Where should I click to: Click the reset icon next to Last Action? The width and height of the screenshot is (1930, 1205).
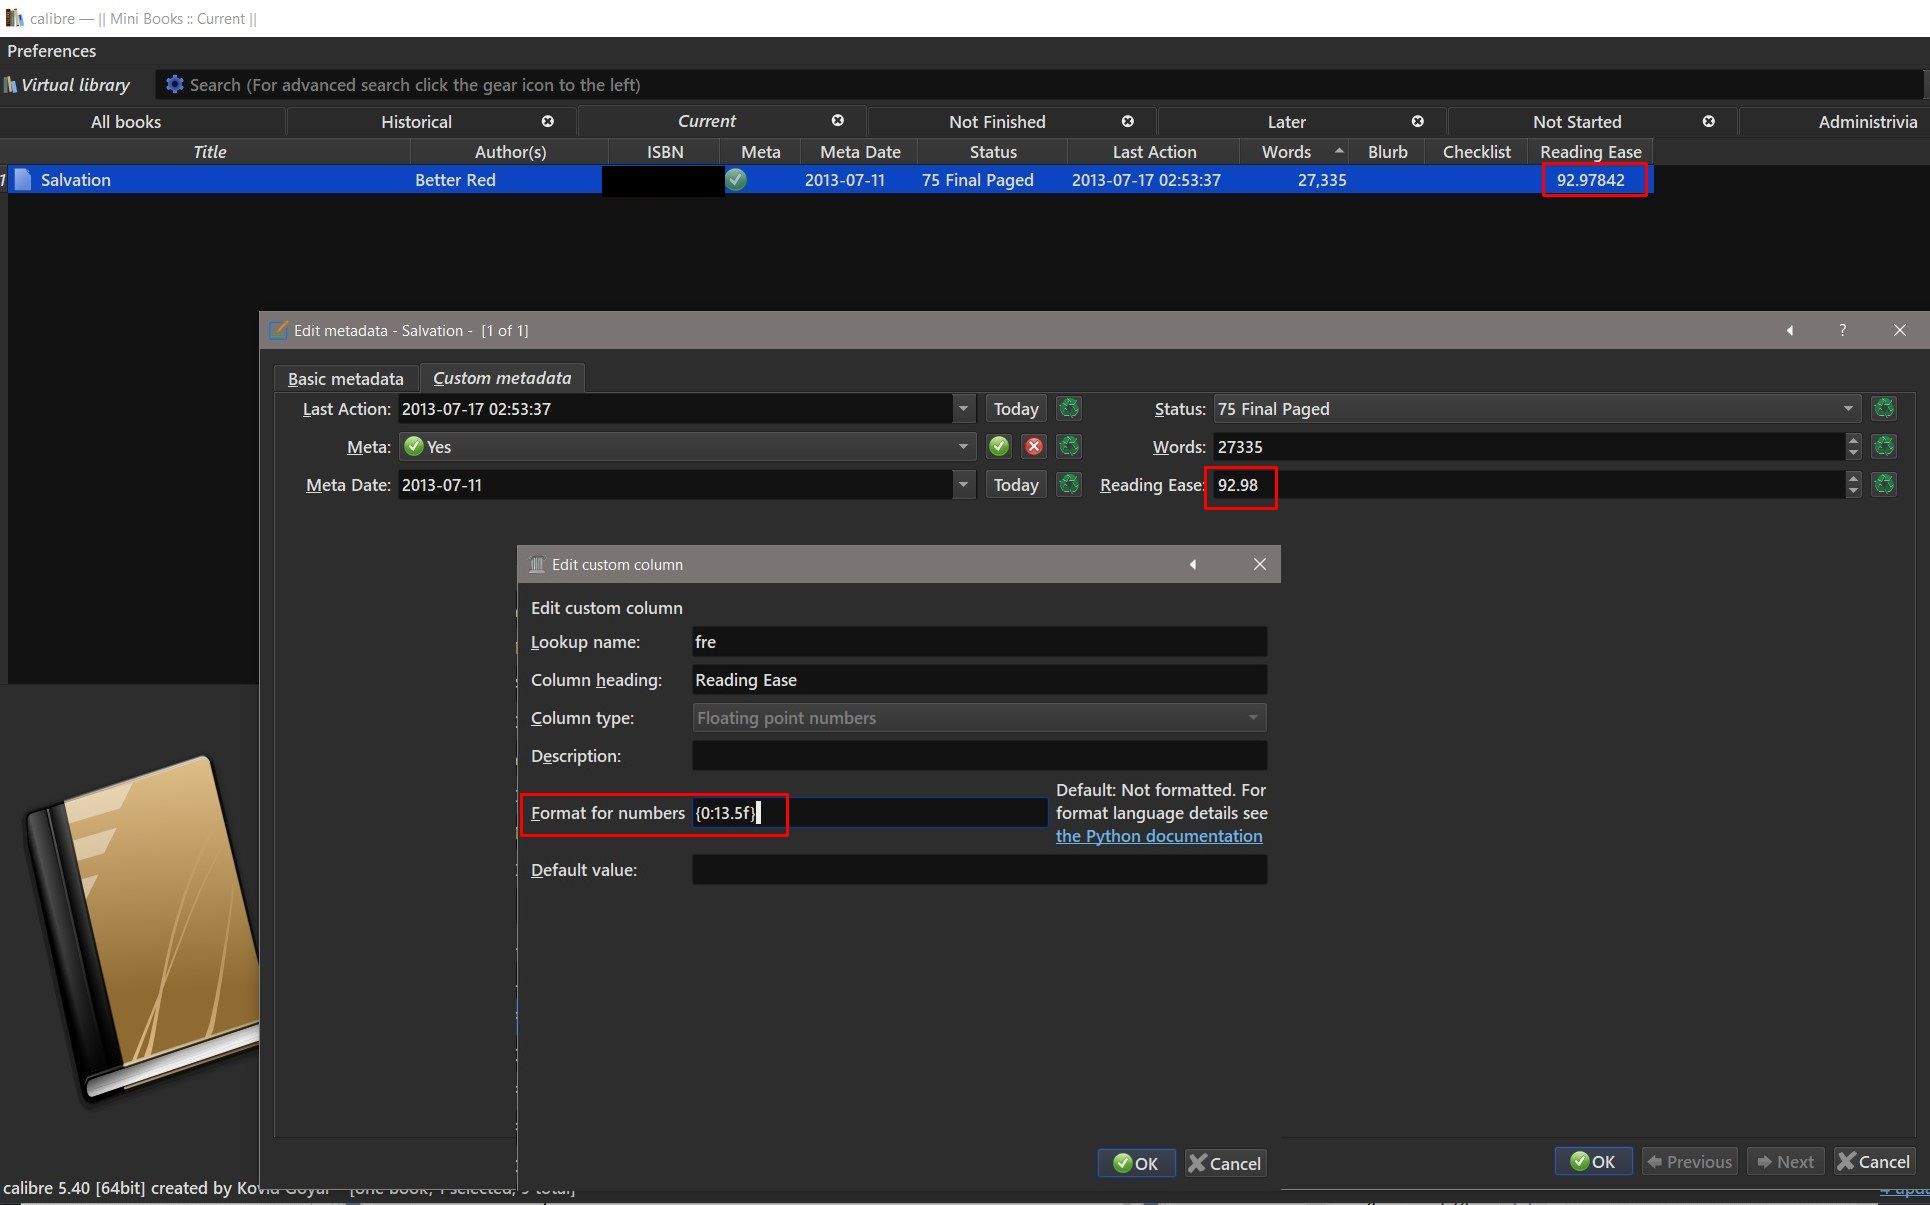click(x=1068, y=408)
